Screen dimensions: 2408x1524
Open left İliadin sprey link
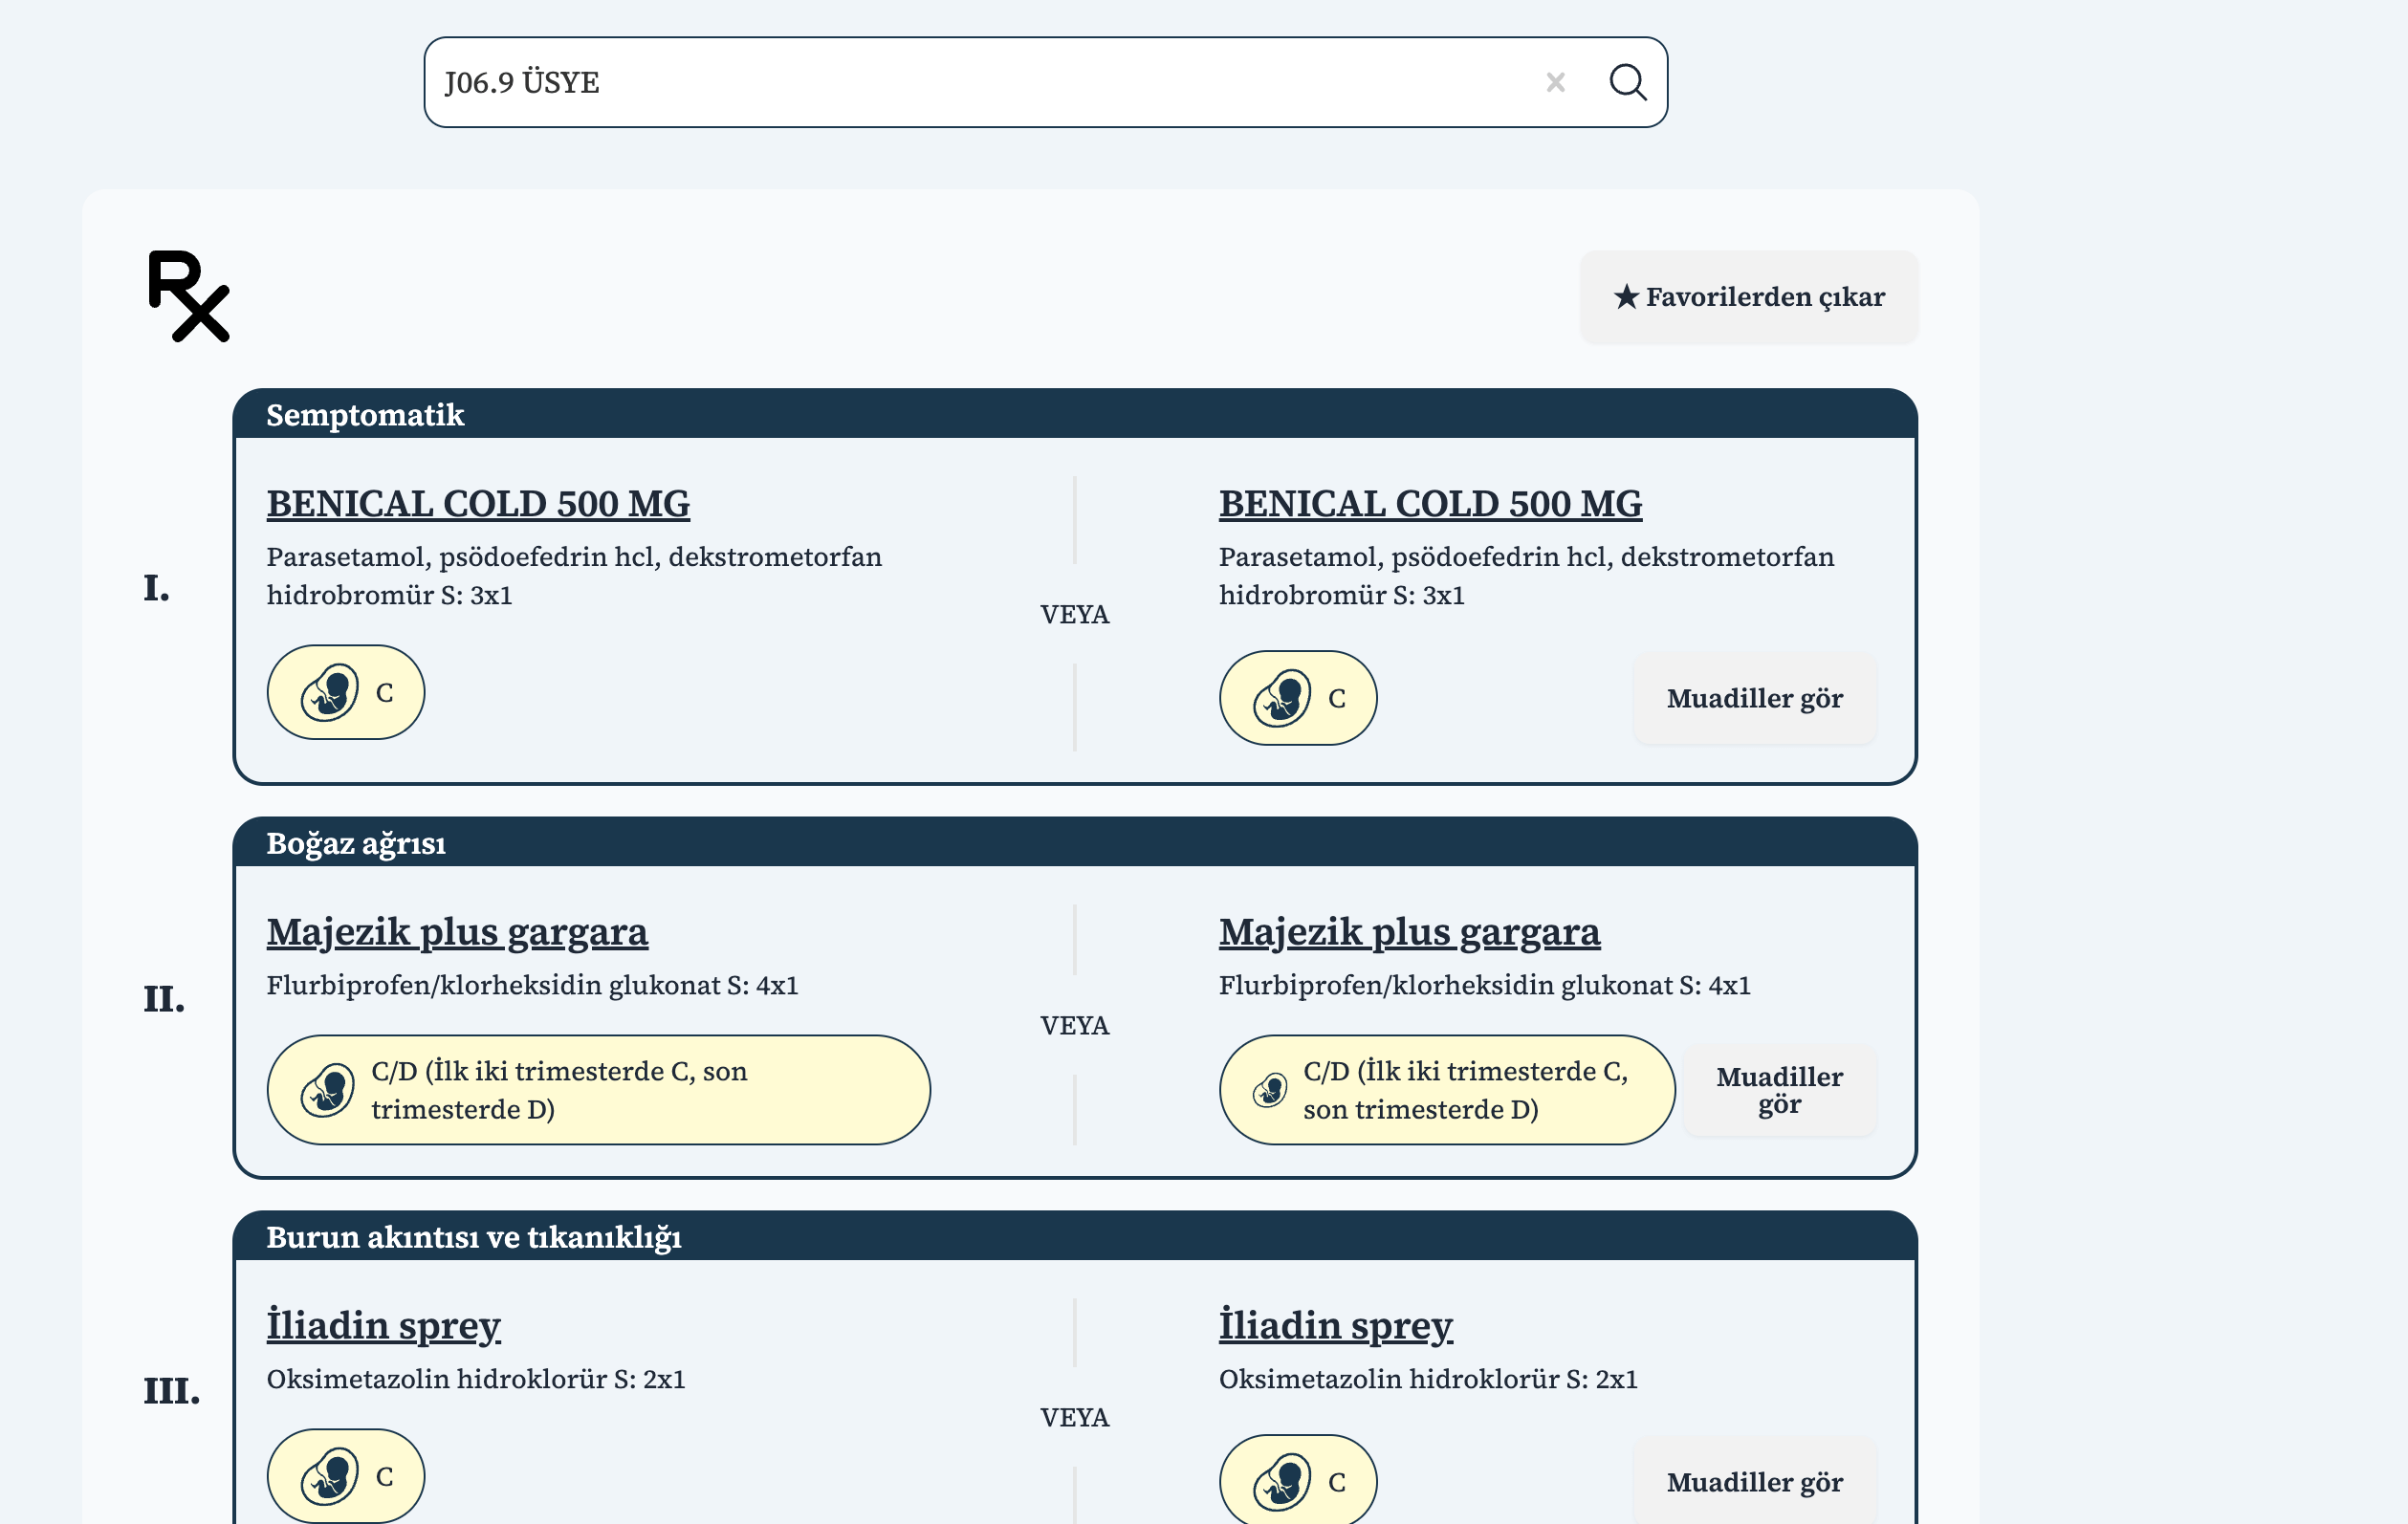pos(383,1325)
